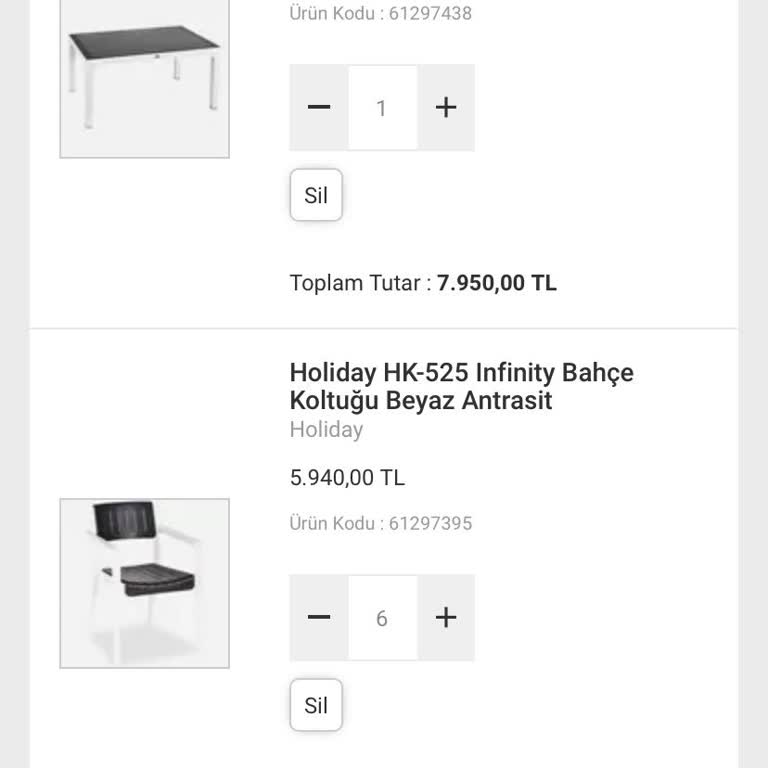Decrease quantity of the table item
Viewport: 768px width, 768px height.
(x=319, y=108)
